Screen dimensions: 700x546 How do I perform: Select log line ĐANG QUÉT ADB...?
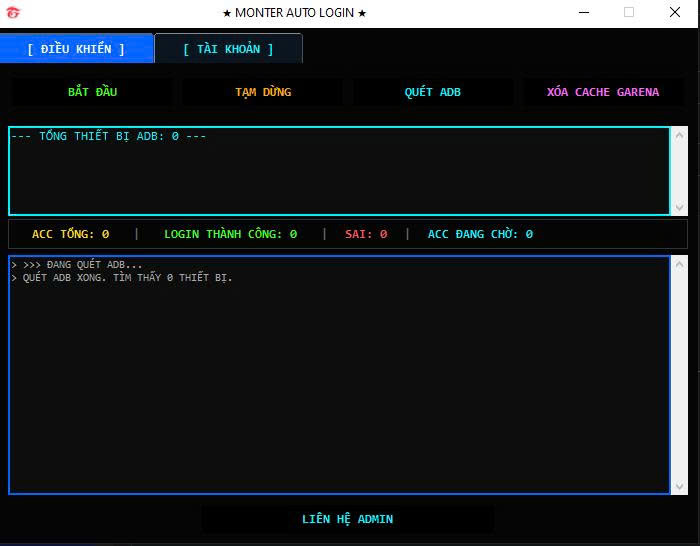tap(77, 265)
